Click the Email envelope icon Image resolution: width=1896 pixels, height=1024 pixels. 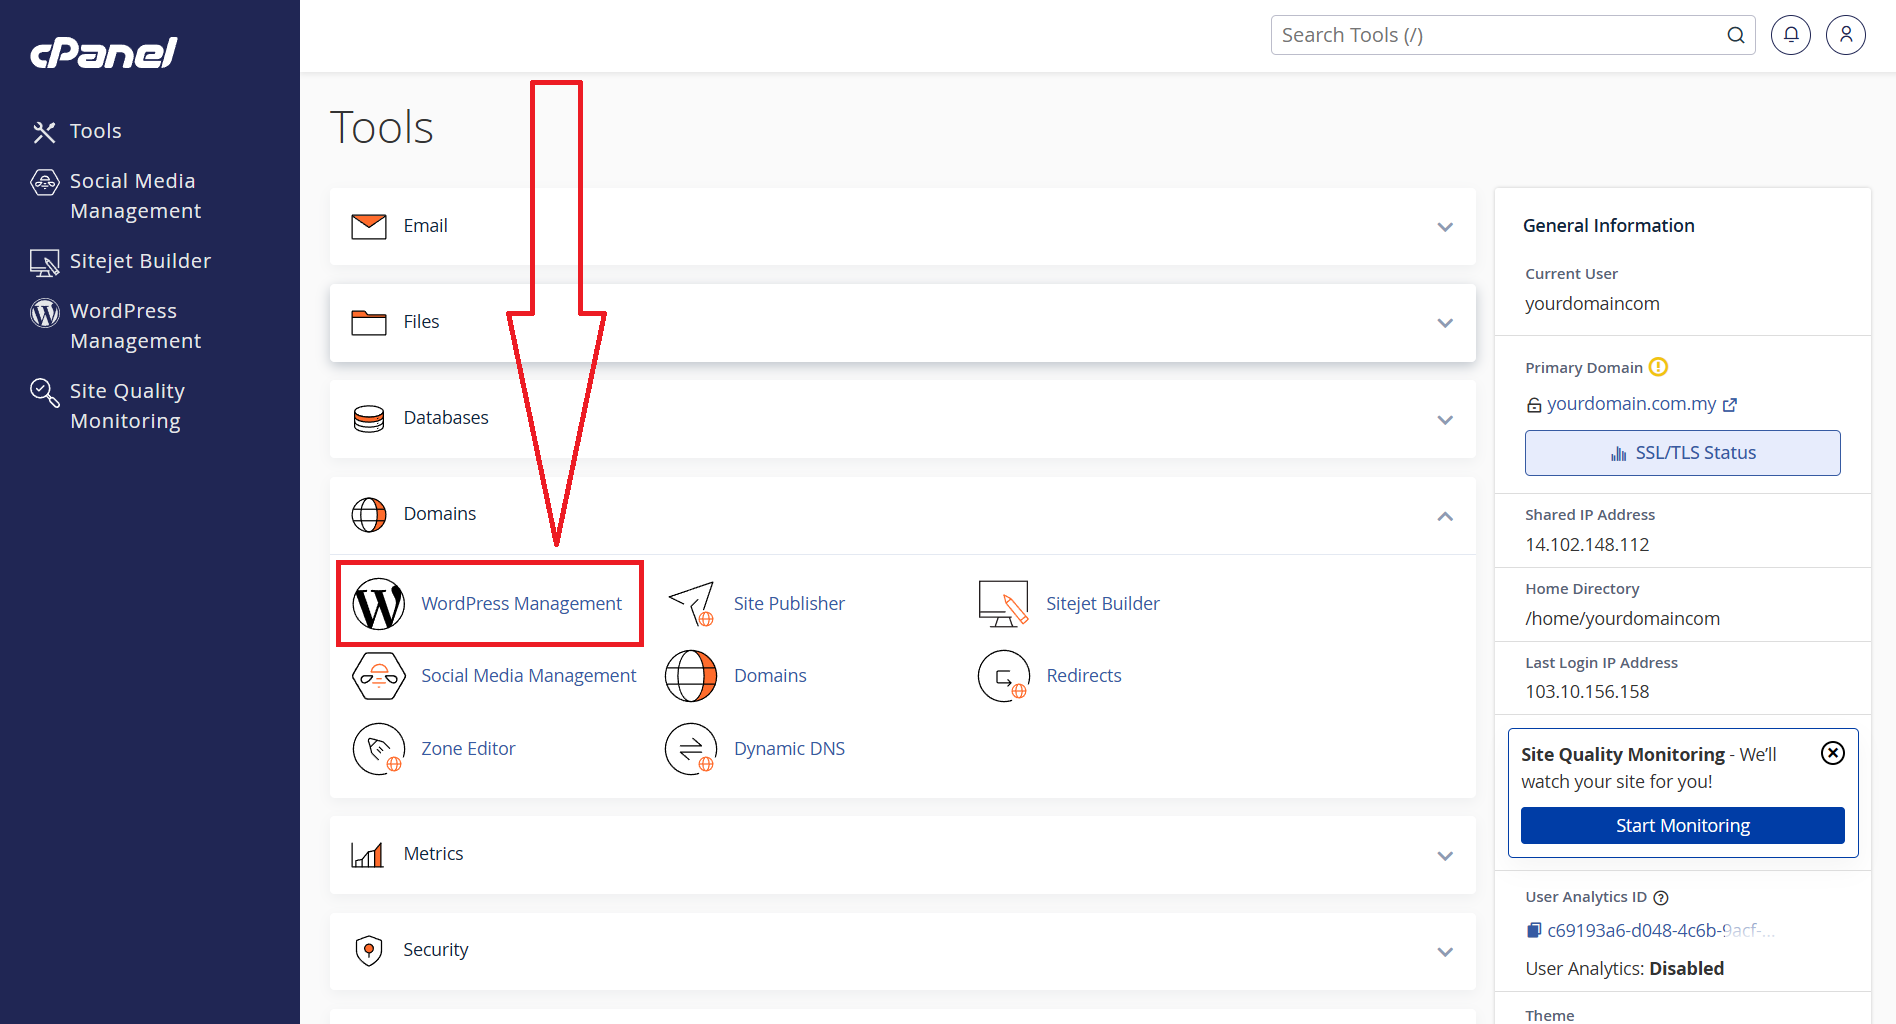pos(369,226)
